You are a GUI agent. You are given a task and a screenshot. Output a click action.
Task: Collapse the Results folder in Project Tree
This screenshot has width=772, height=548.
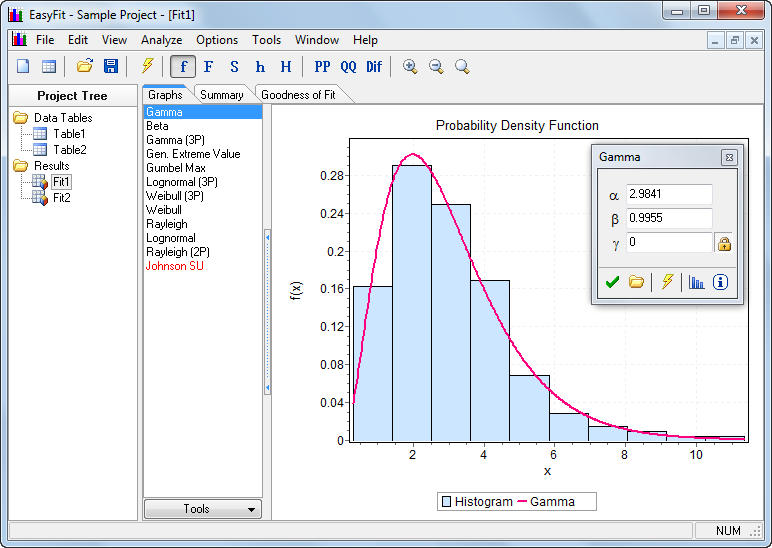[21, 166]
